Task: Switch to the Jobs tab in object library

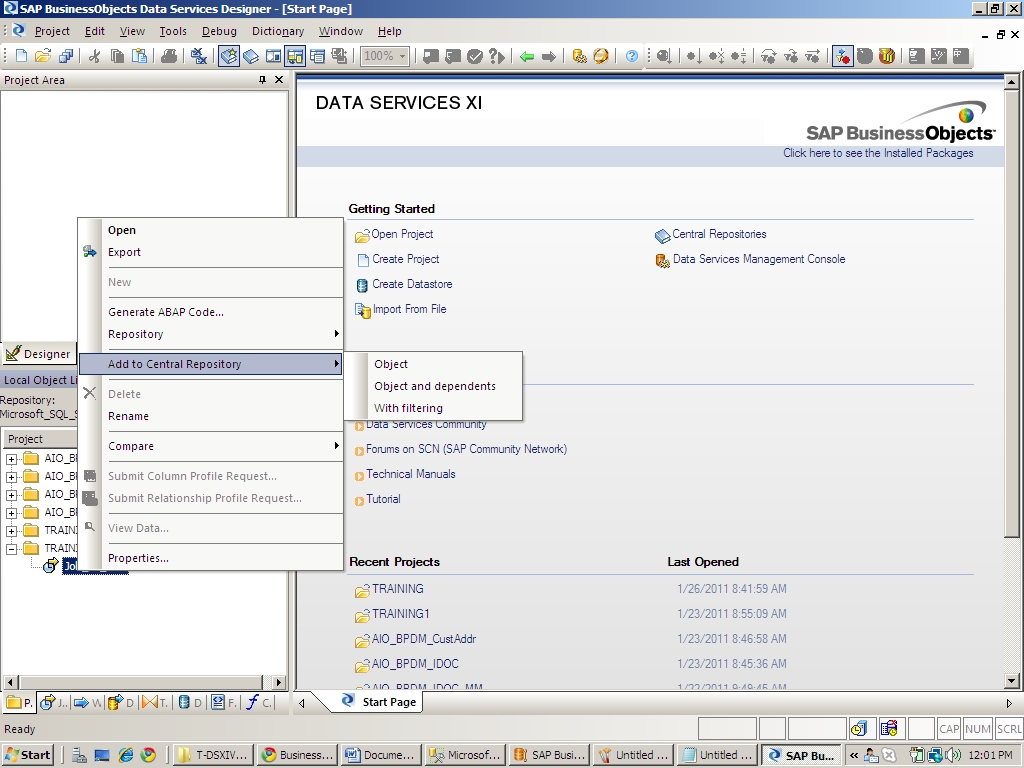Action: tap(54, 703)
